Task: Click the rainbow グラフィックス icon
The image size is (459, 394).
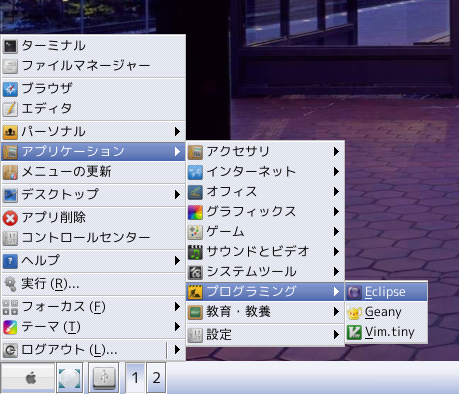Action: click(x=195, y=212)
